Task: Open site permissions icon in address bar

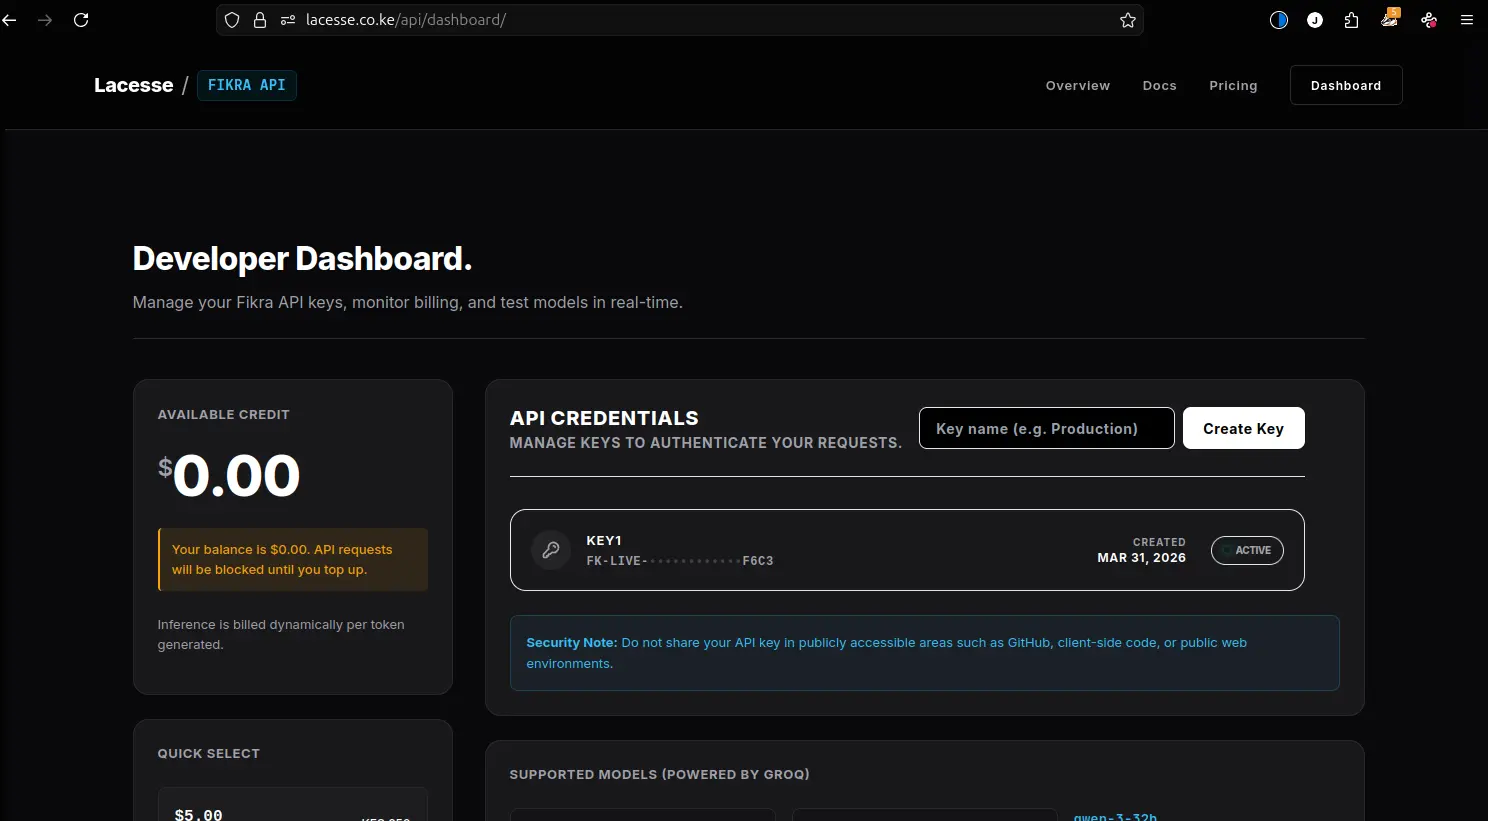Action: (288, 20)
